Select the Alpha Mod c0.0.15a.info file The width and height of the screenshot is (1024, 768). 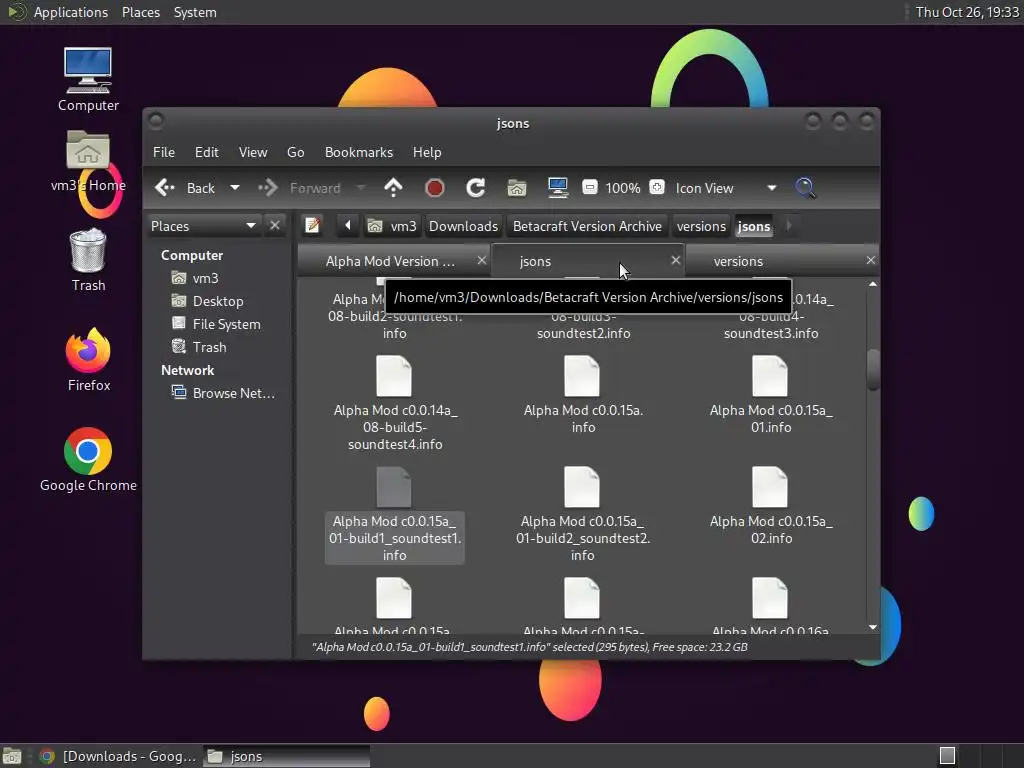click(583, 394)
